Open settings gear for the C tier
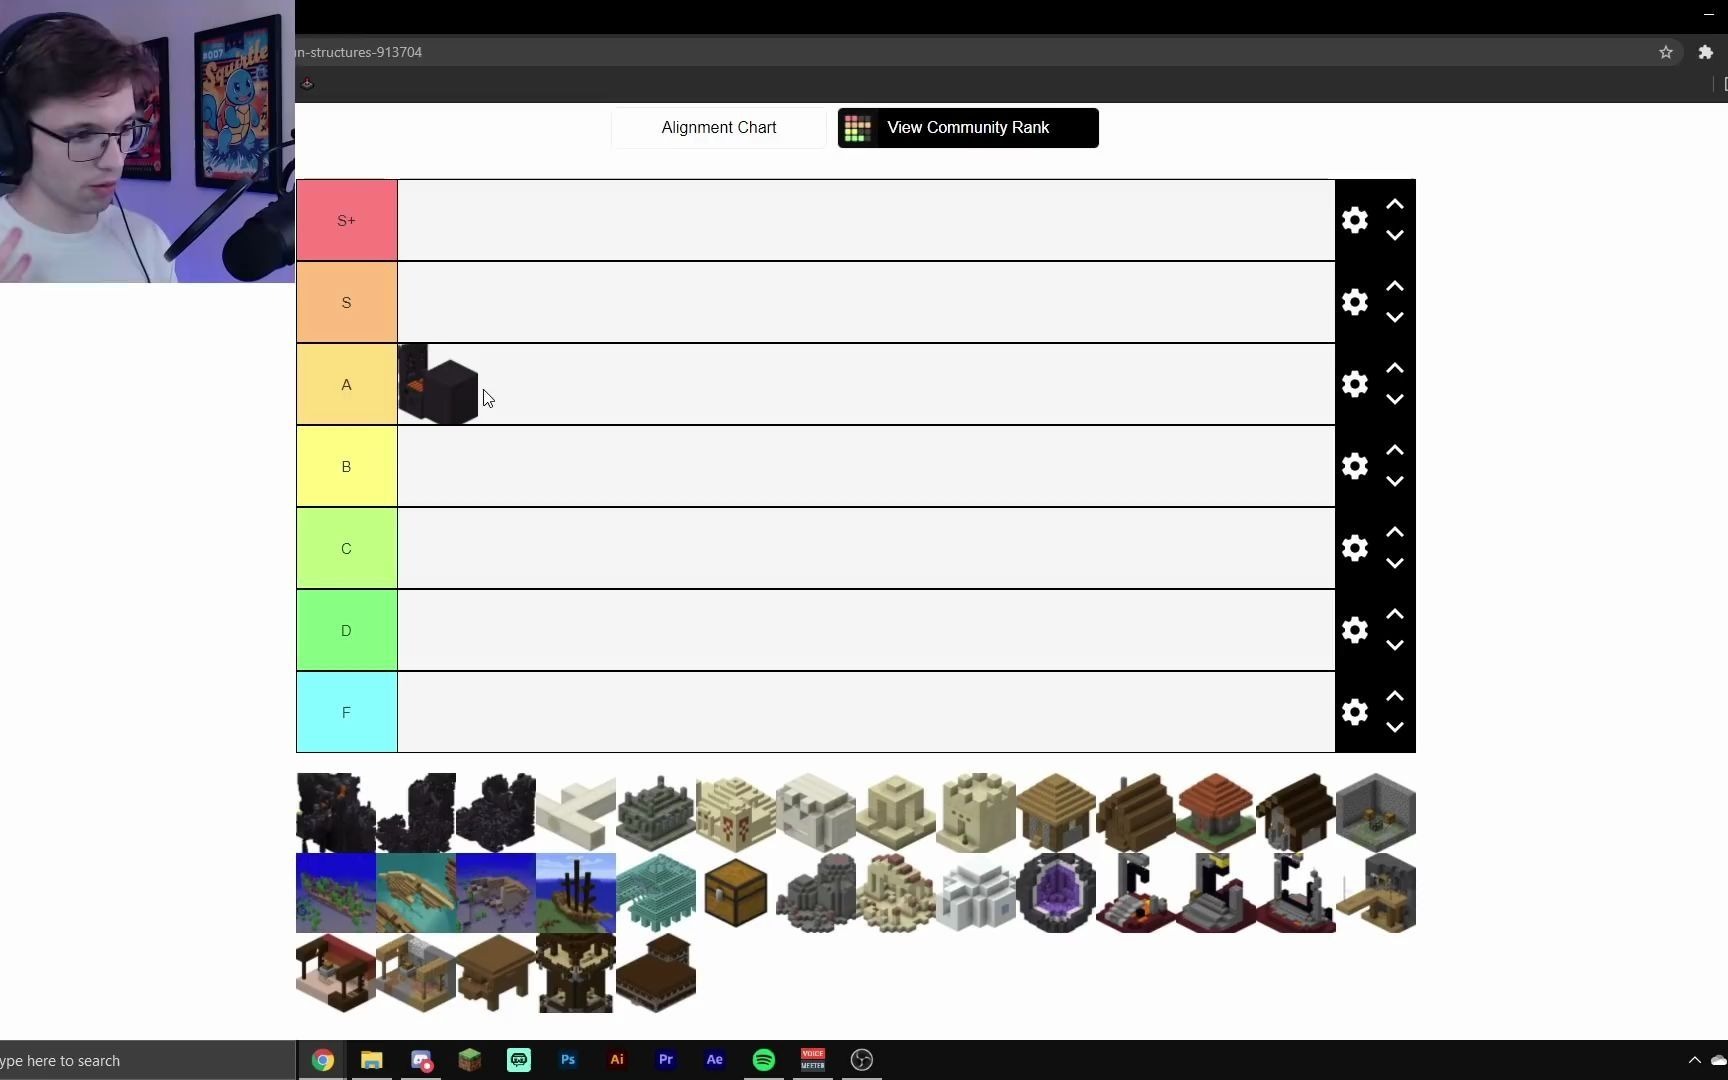The width and height of the screenshot is (1728, 1080). tap(1355, 548)
